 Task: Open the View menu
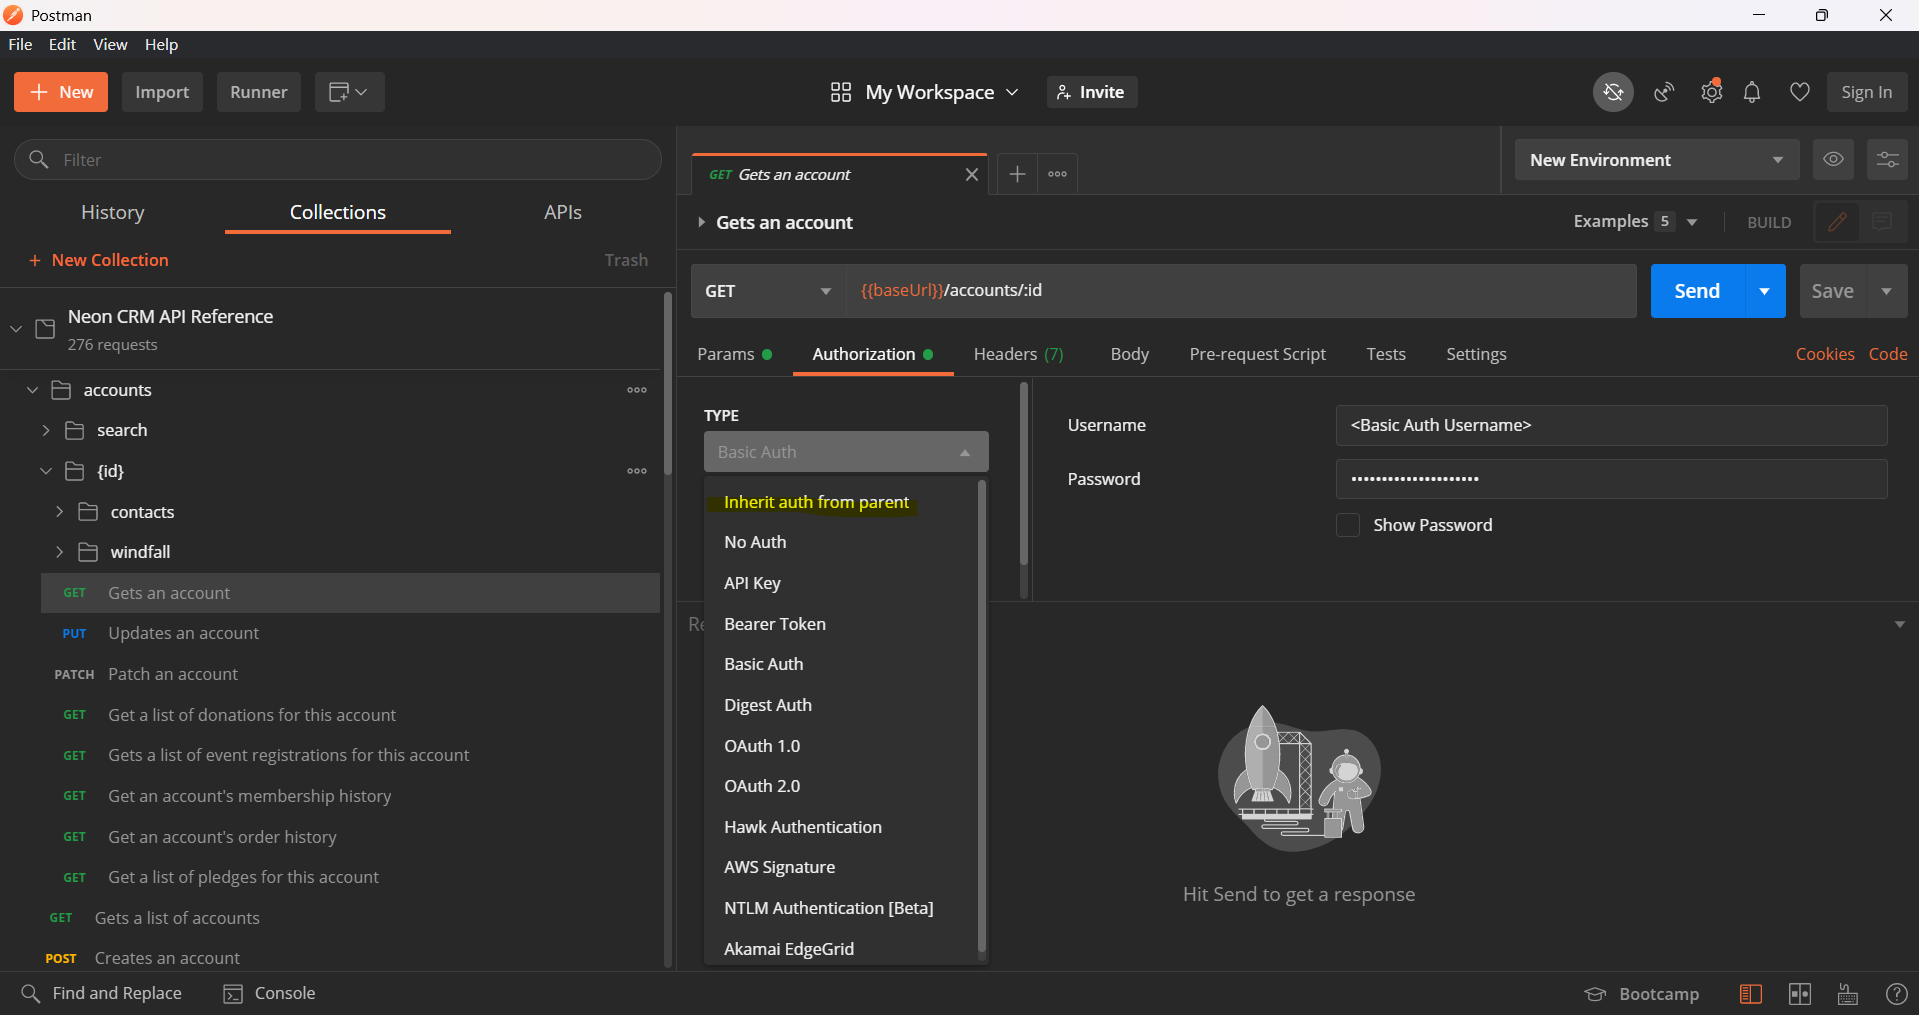[x=110, y=44]
